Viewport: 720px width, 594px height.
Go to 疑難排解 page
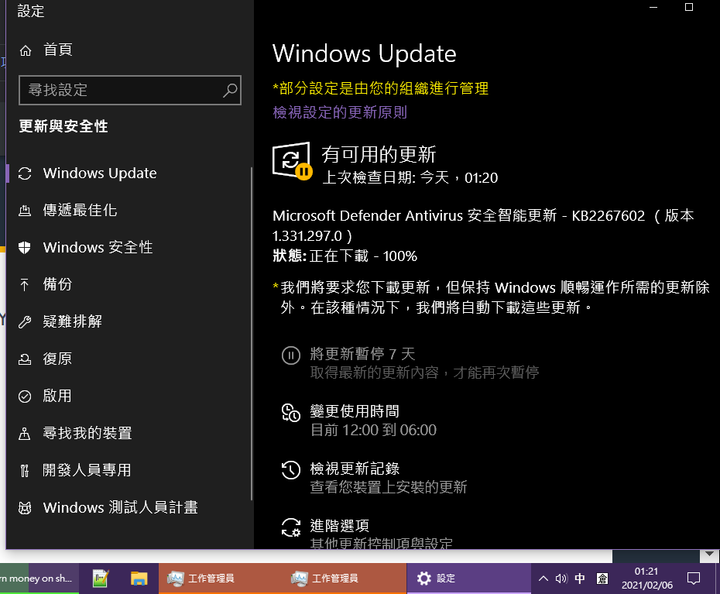tap(129, 322)
